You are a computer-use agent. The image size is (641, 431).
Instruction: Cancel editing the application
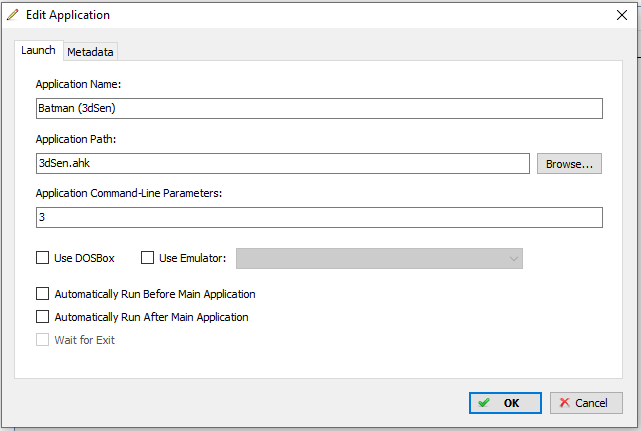point(586,403)
